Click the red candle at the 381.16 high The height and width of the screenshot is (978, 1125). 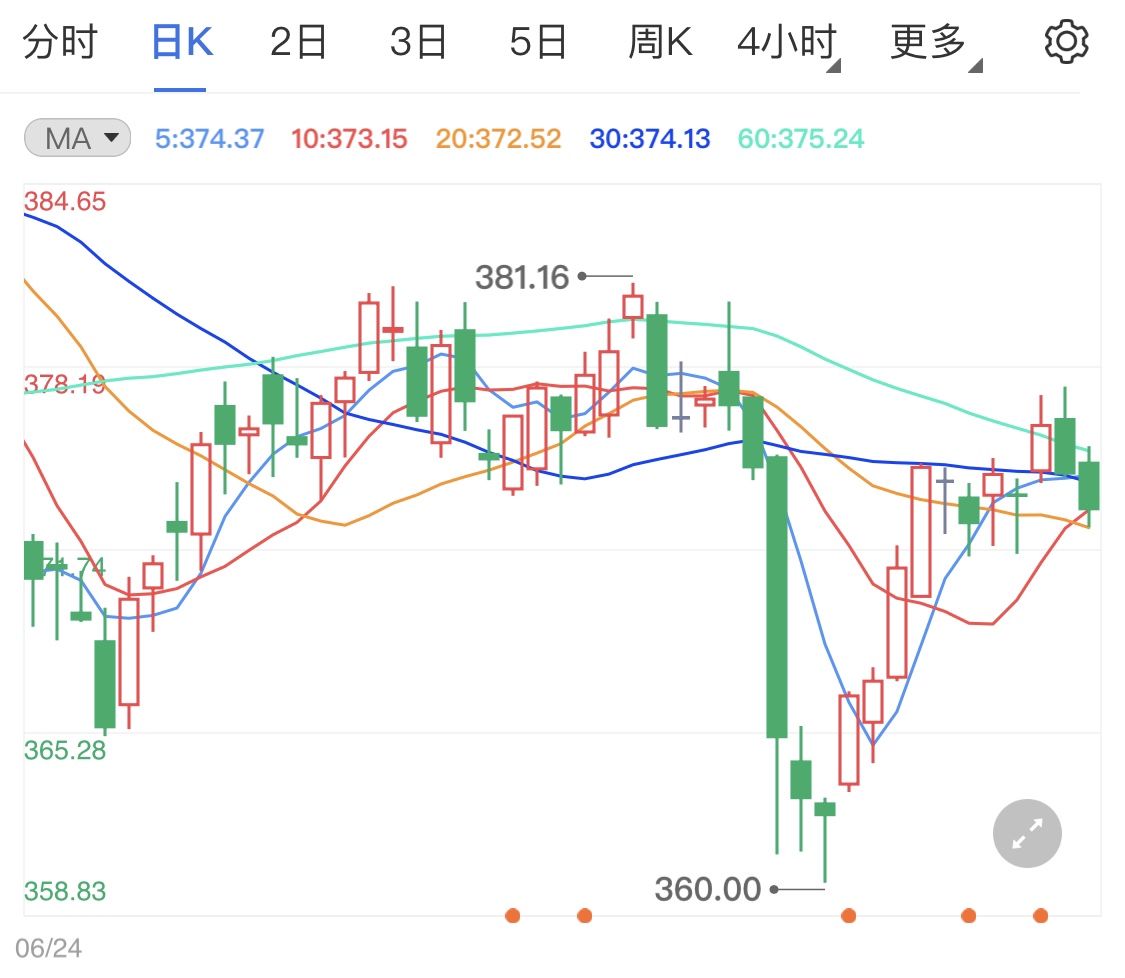(633, 307)
